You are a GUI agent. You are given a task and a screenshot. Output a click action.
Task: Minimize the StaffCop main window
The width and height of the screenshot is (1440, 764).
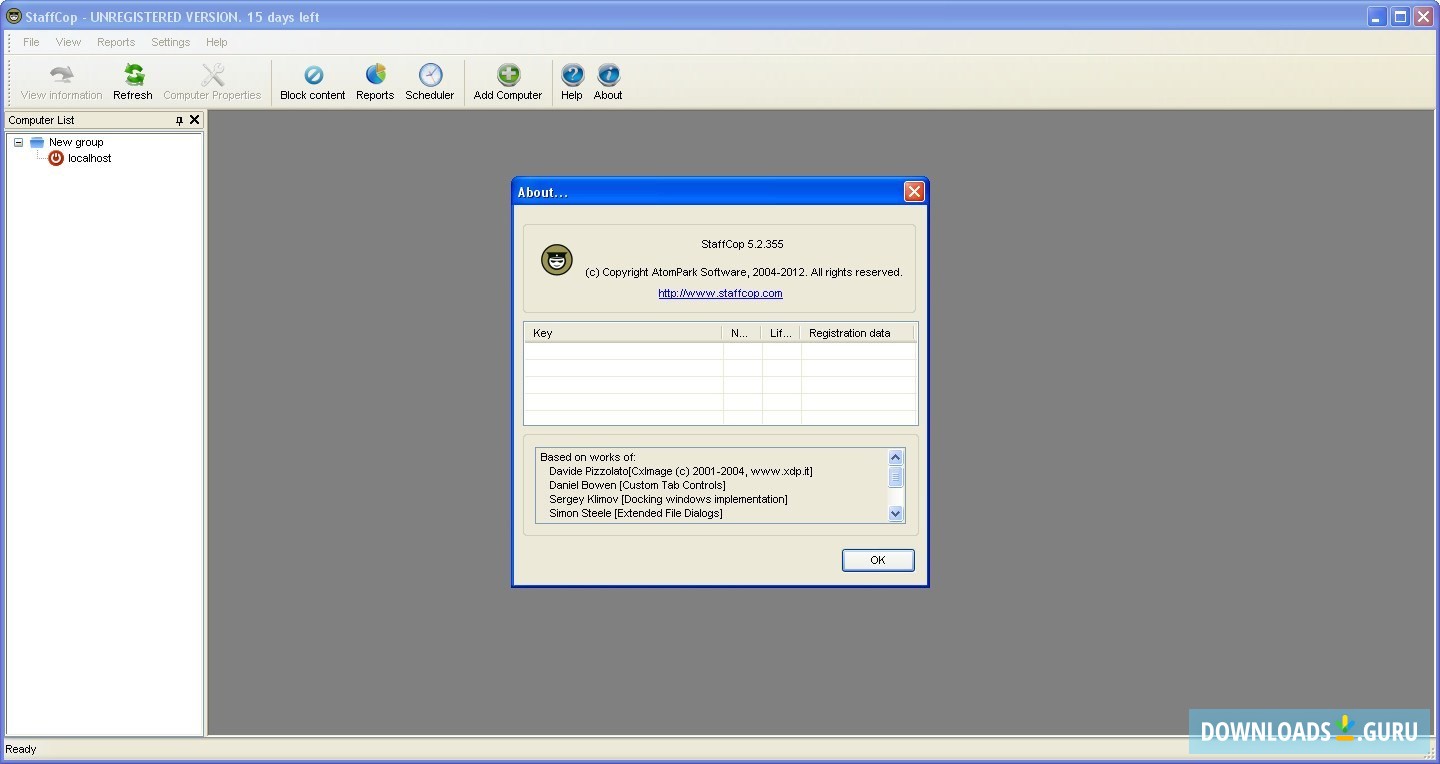tap(1377, 16)
